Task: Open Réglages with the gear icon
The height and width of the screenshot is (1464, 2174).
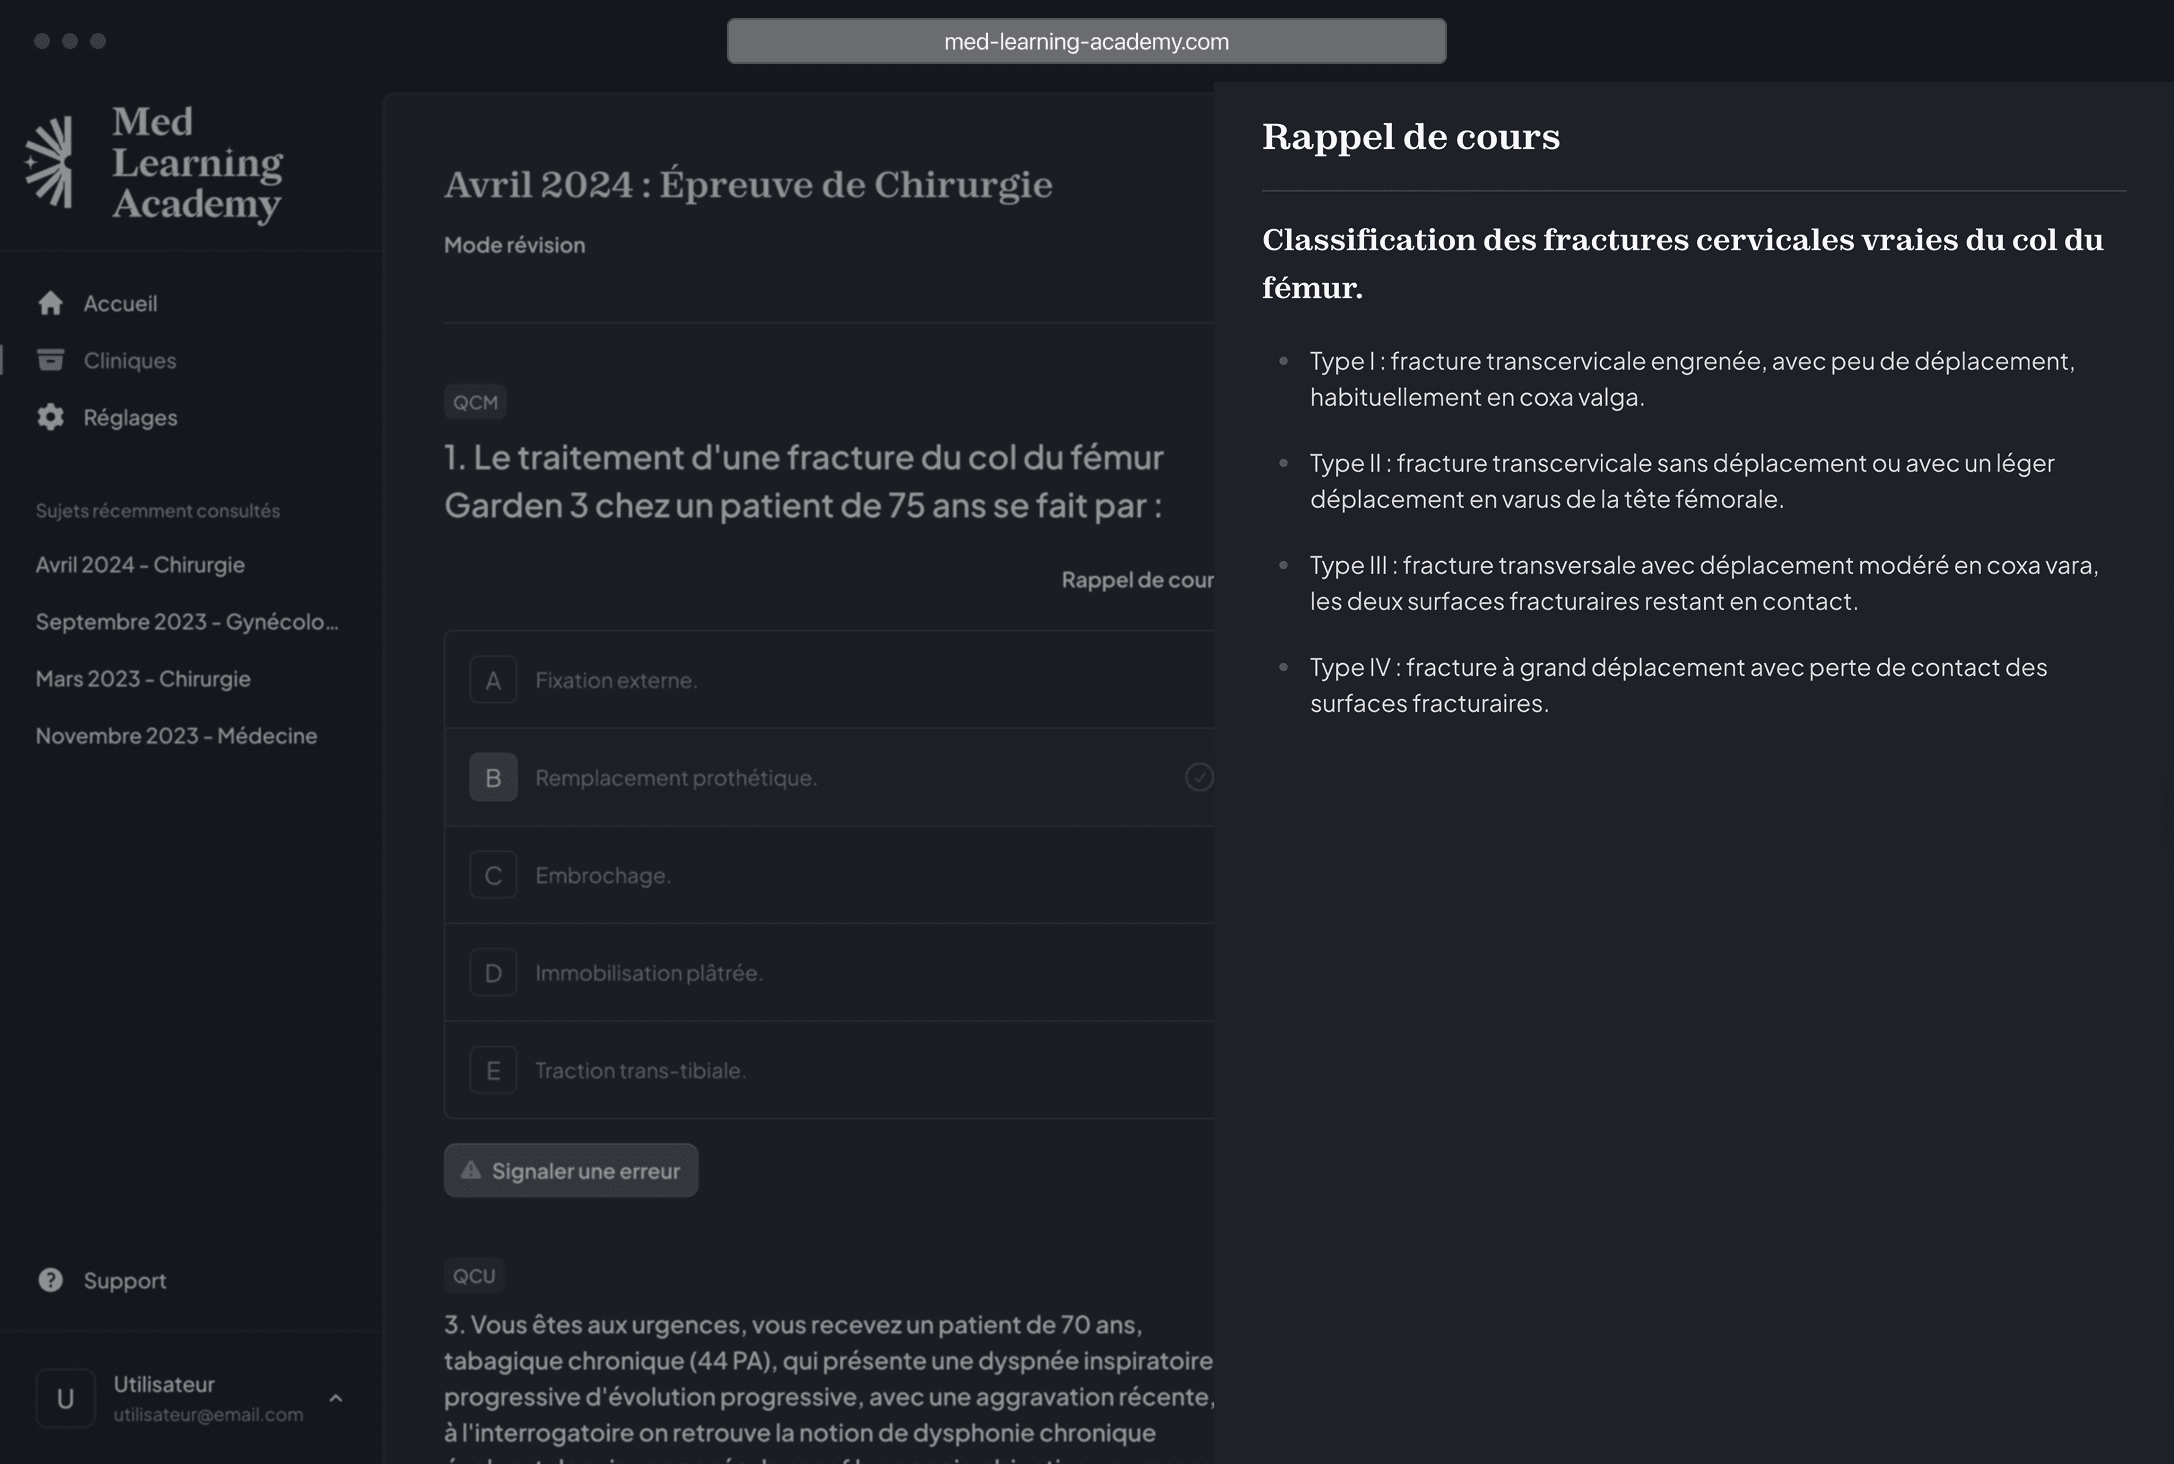Action: pos(50,418)
